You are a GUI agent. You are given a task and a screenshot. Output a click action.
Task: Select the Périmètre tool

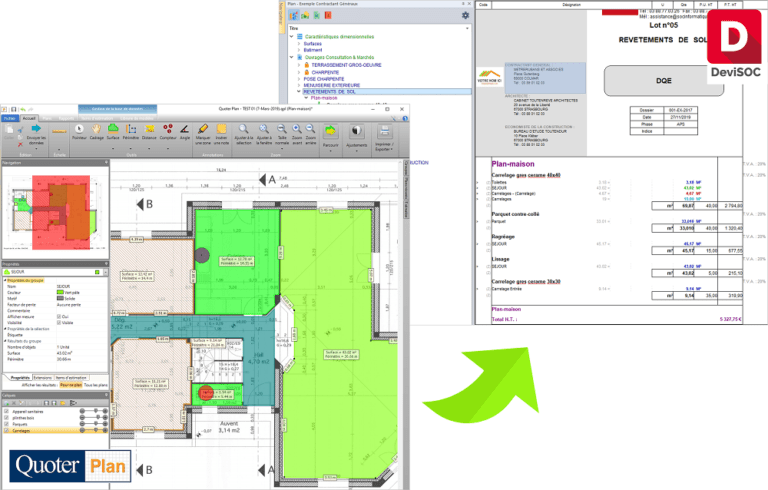[x=131, y=131]
